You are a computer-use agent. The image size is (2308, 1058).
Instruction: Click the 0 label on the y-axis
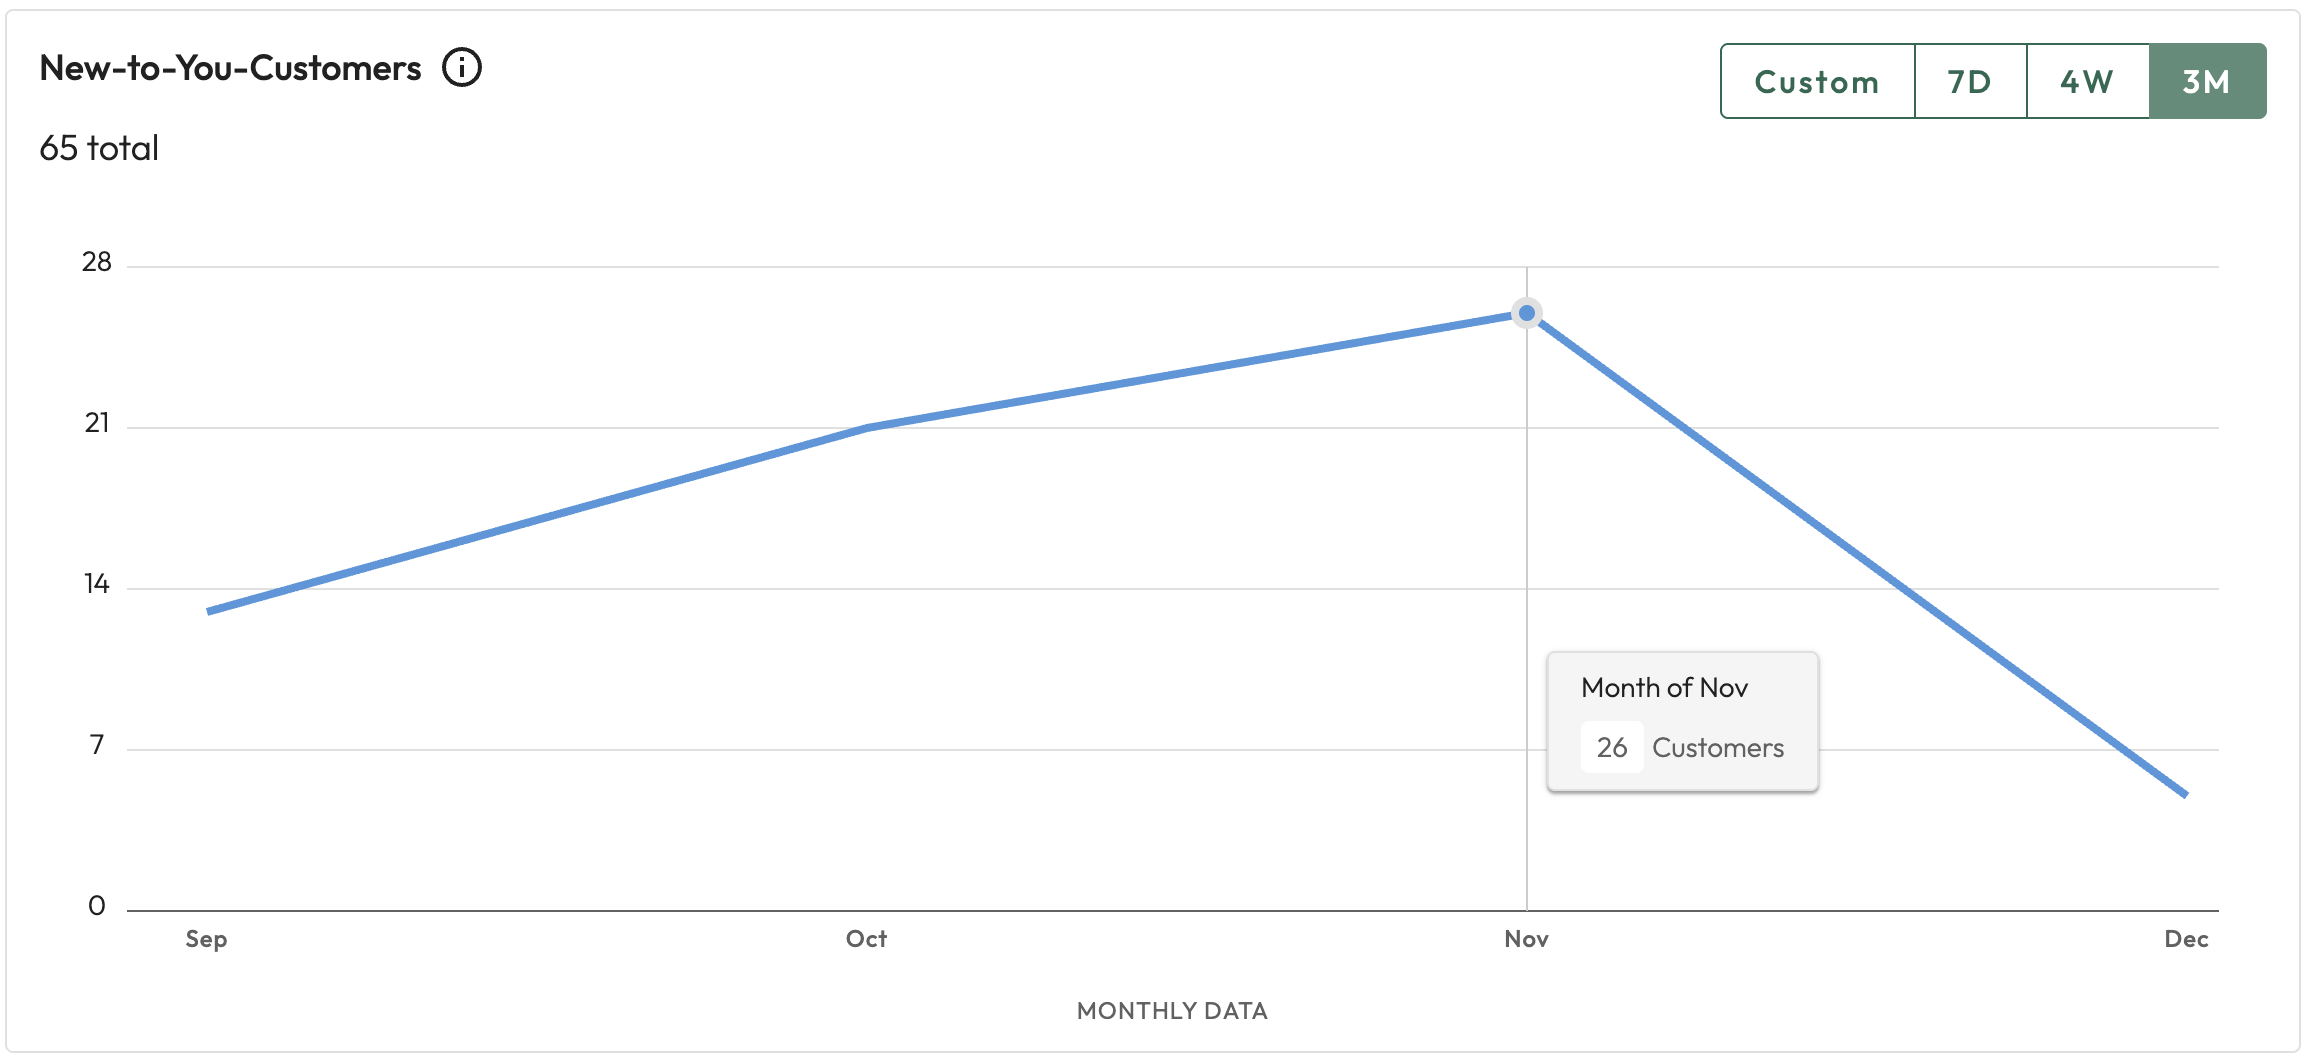click(x=97, y=906)
